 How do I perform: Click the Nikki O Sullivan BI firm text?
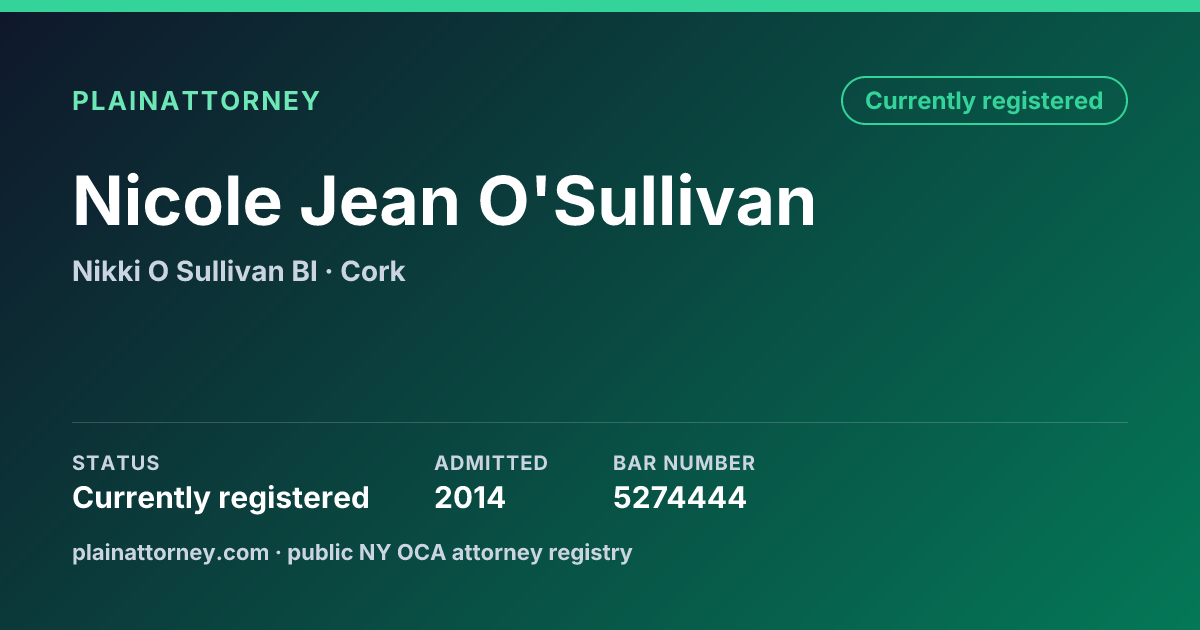coord(195,271)
